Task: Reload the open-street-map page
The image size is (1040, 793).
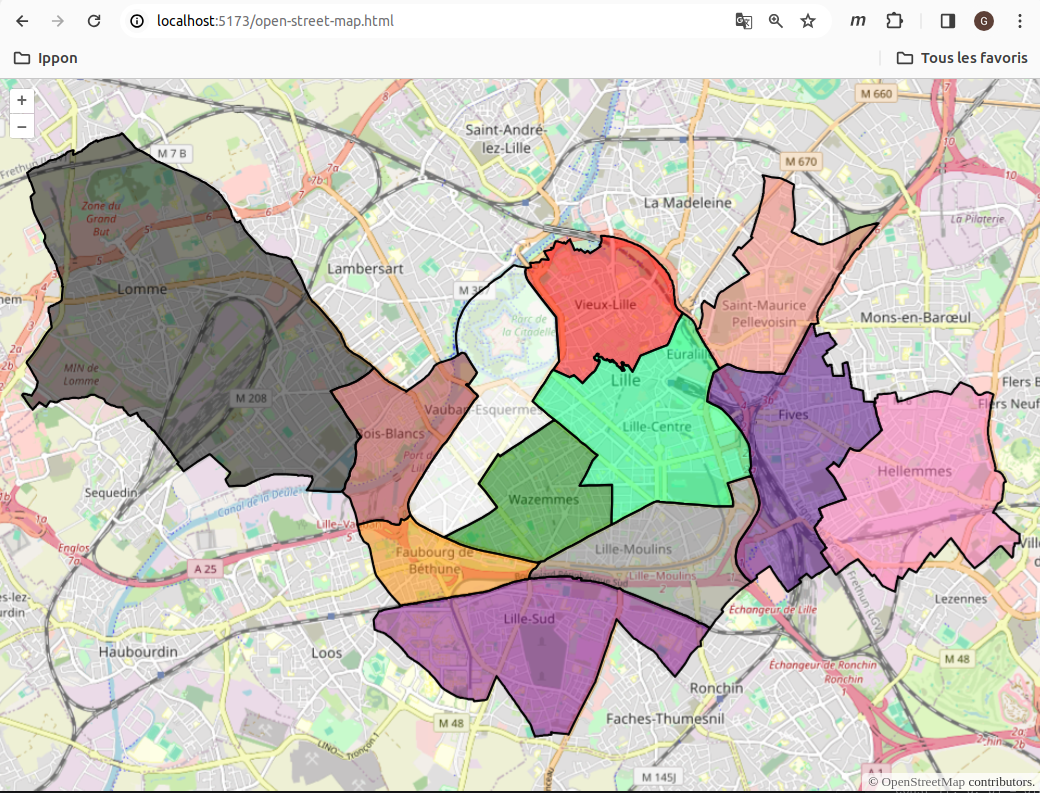Action: click(x=93, y=20)
